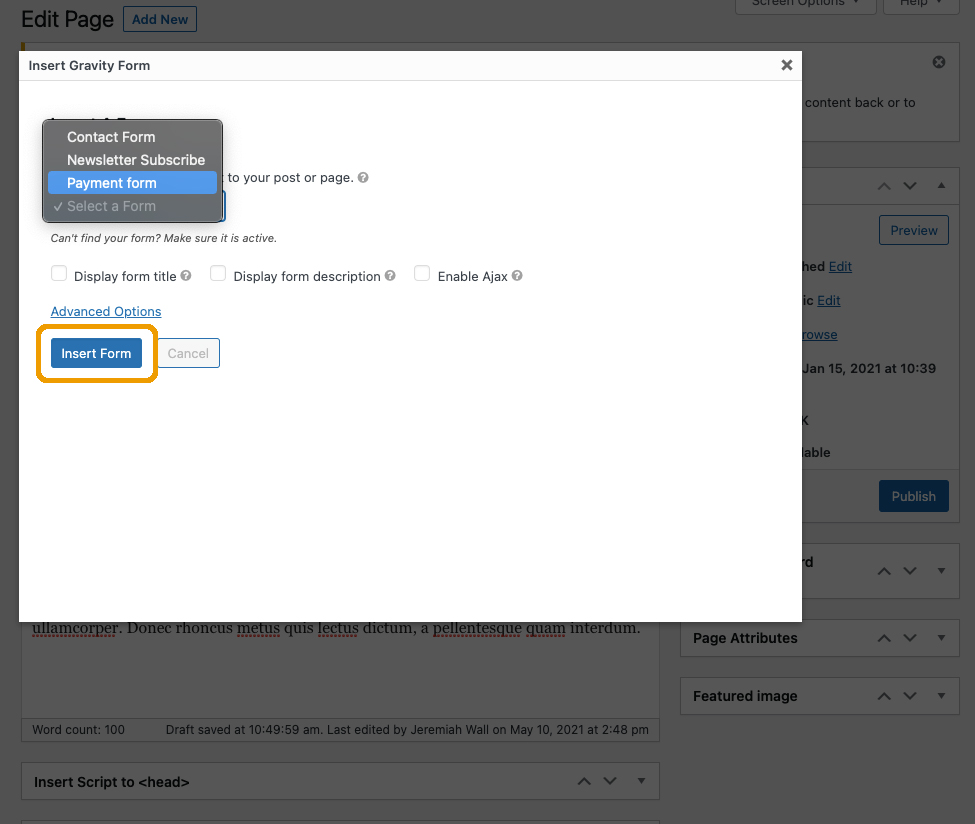Click the Insert Form button

click(96, 353)
